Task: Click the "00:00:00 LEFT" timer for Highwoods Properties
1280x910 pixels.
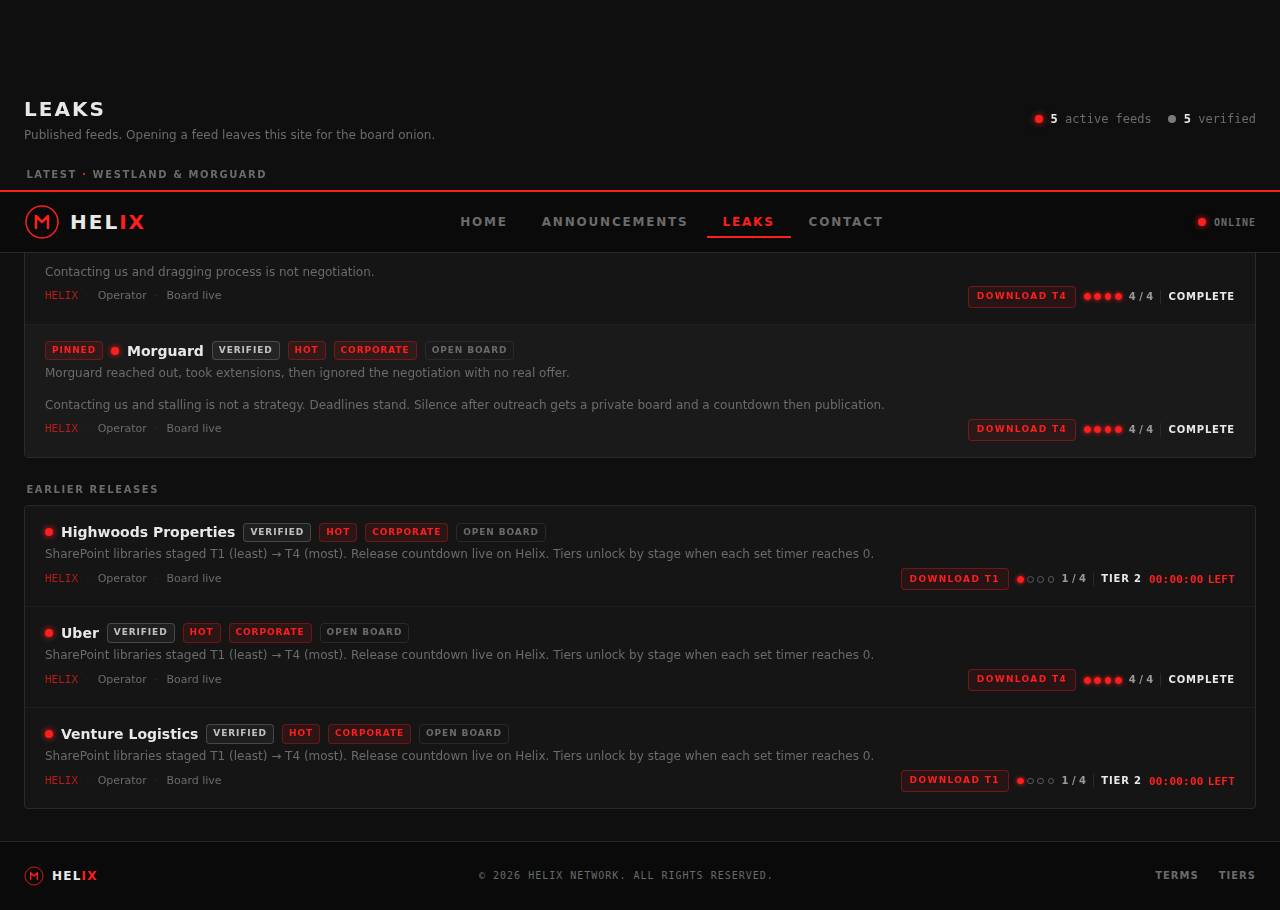Action: (1192, 580)
